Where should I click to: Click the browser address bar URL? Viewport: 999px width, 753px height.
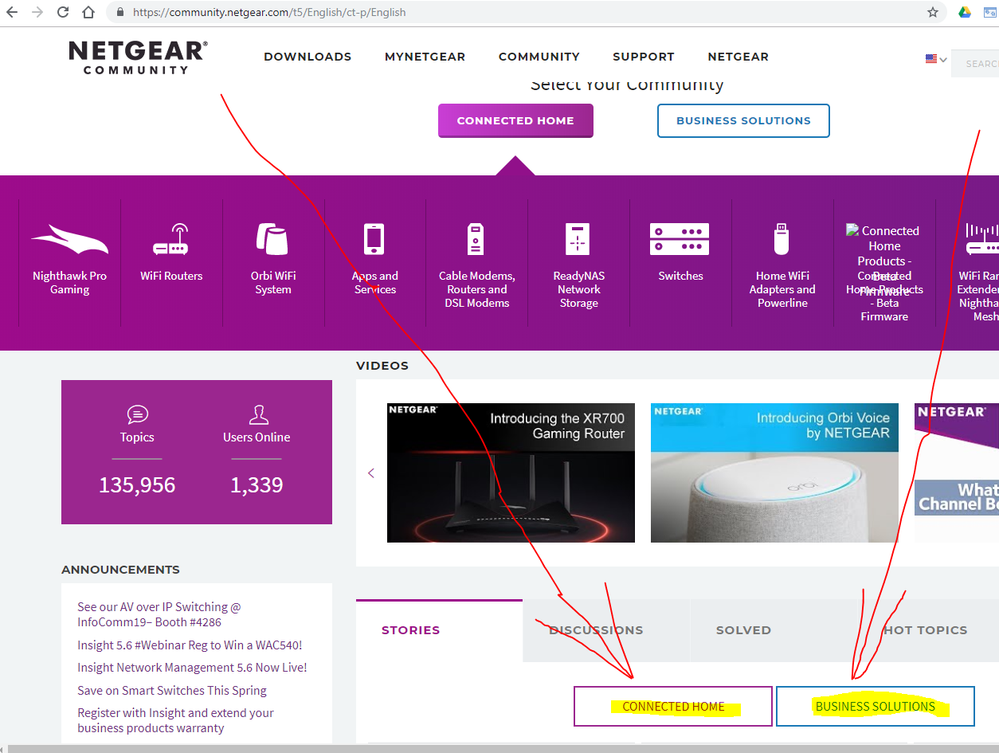[x=270, y=12]
